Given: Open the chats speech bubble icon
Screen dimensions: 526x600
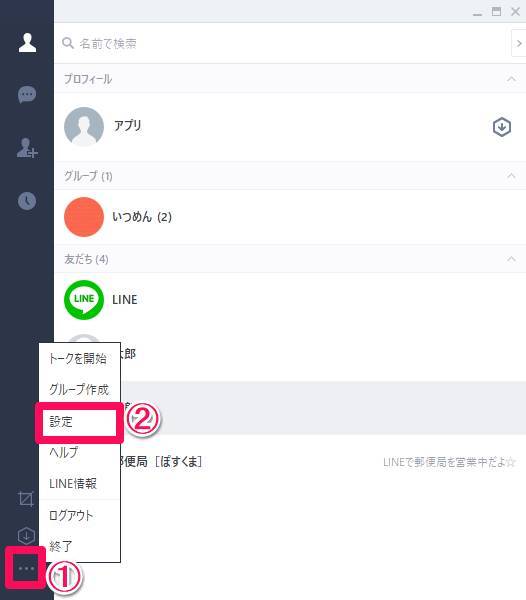Looking at the screenshot, I should click(x=27, y=95).
